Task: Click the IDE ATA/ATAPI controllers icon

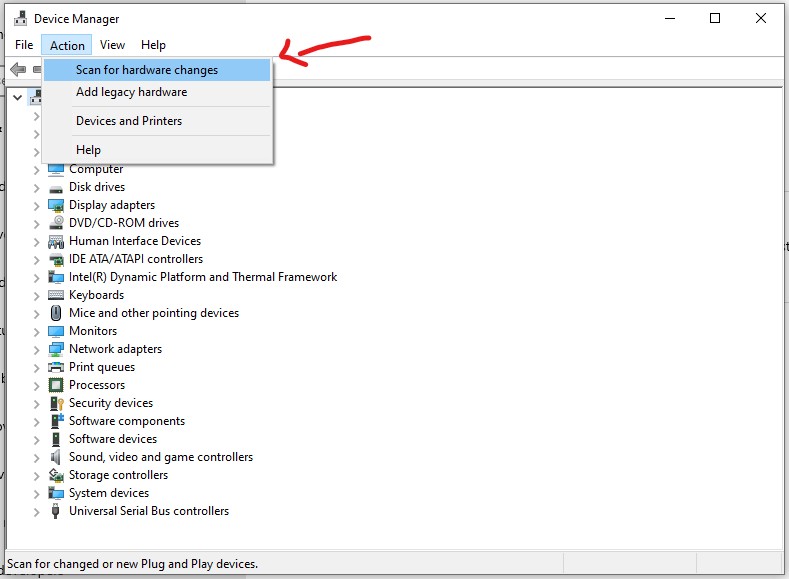Action: pyautogui.click(x=56, y=260)
